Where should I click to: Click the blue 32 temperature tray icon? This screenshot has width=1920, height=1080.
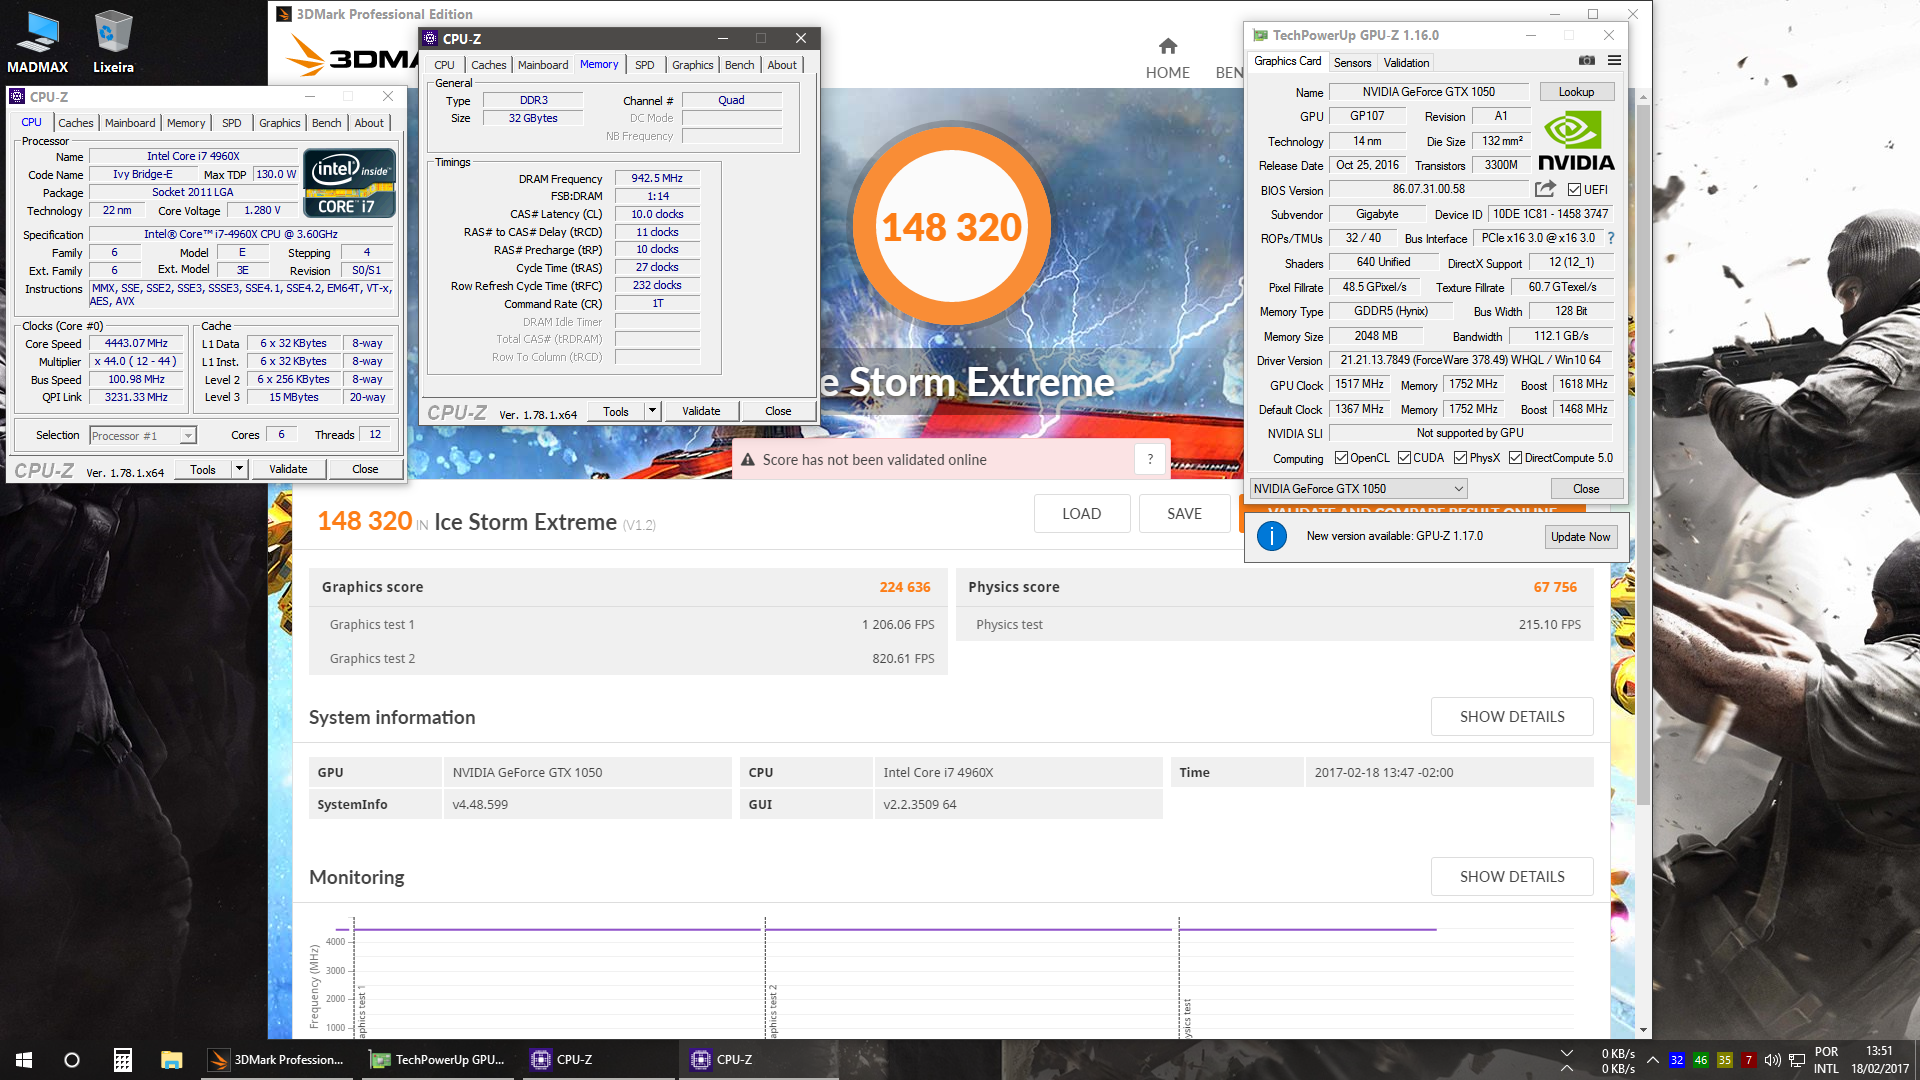click(x=1677, y=1060)
